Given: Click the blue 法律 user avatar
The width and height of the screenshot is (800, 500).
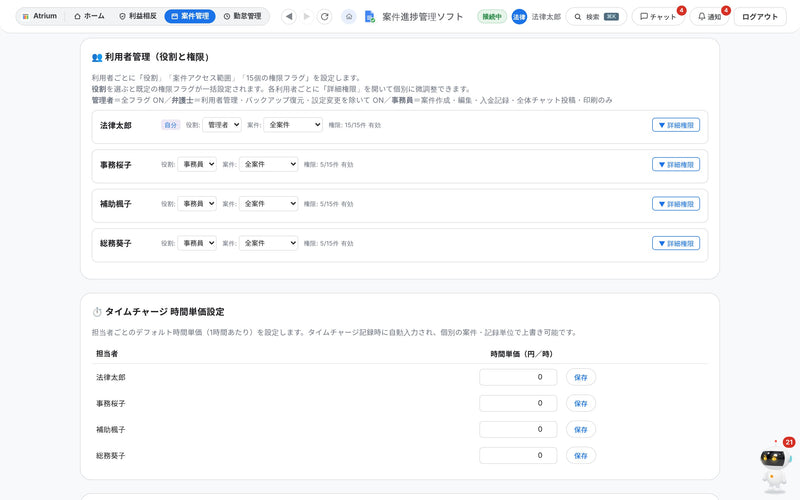Looking at the screenshot, I should coord(519,17).
